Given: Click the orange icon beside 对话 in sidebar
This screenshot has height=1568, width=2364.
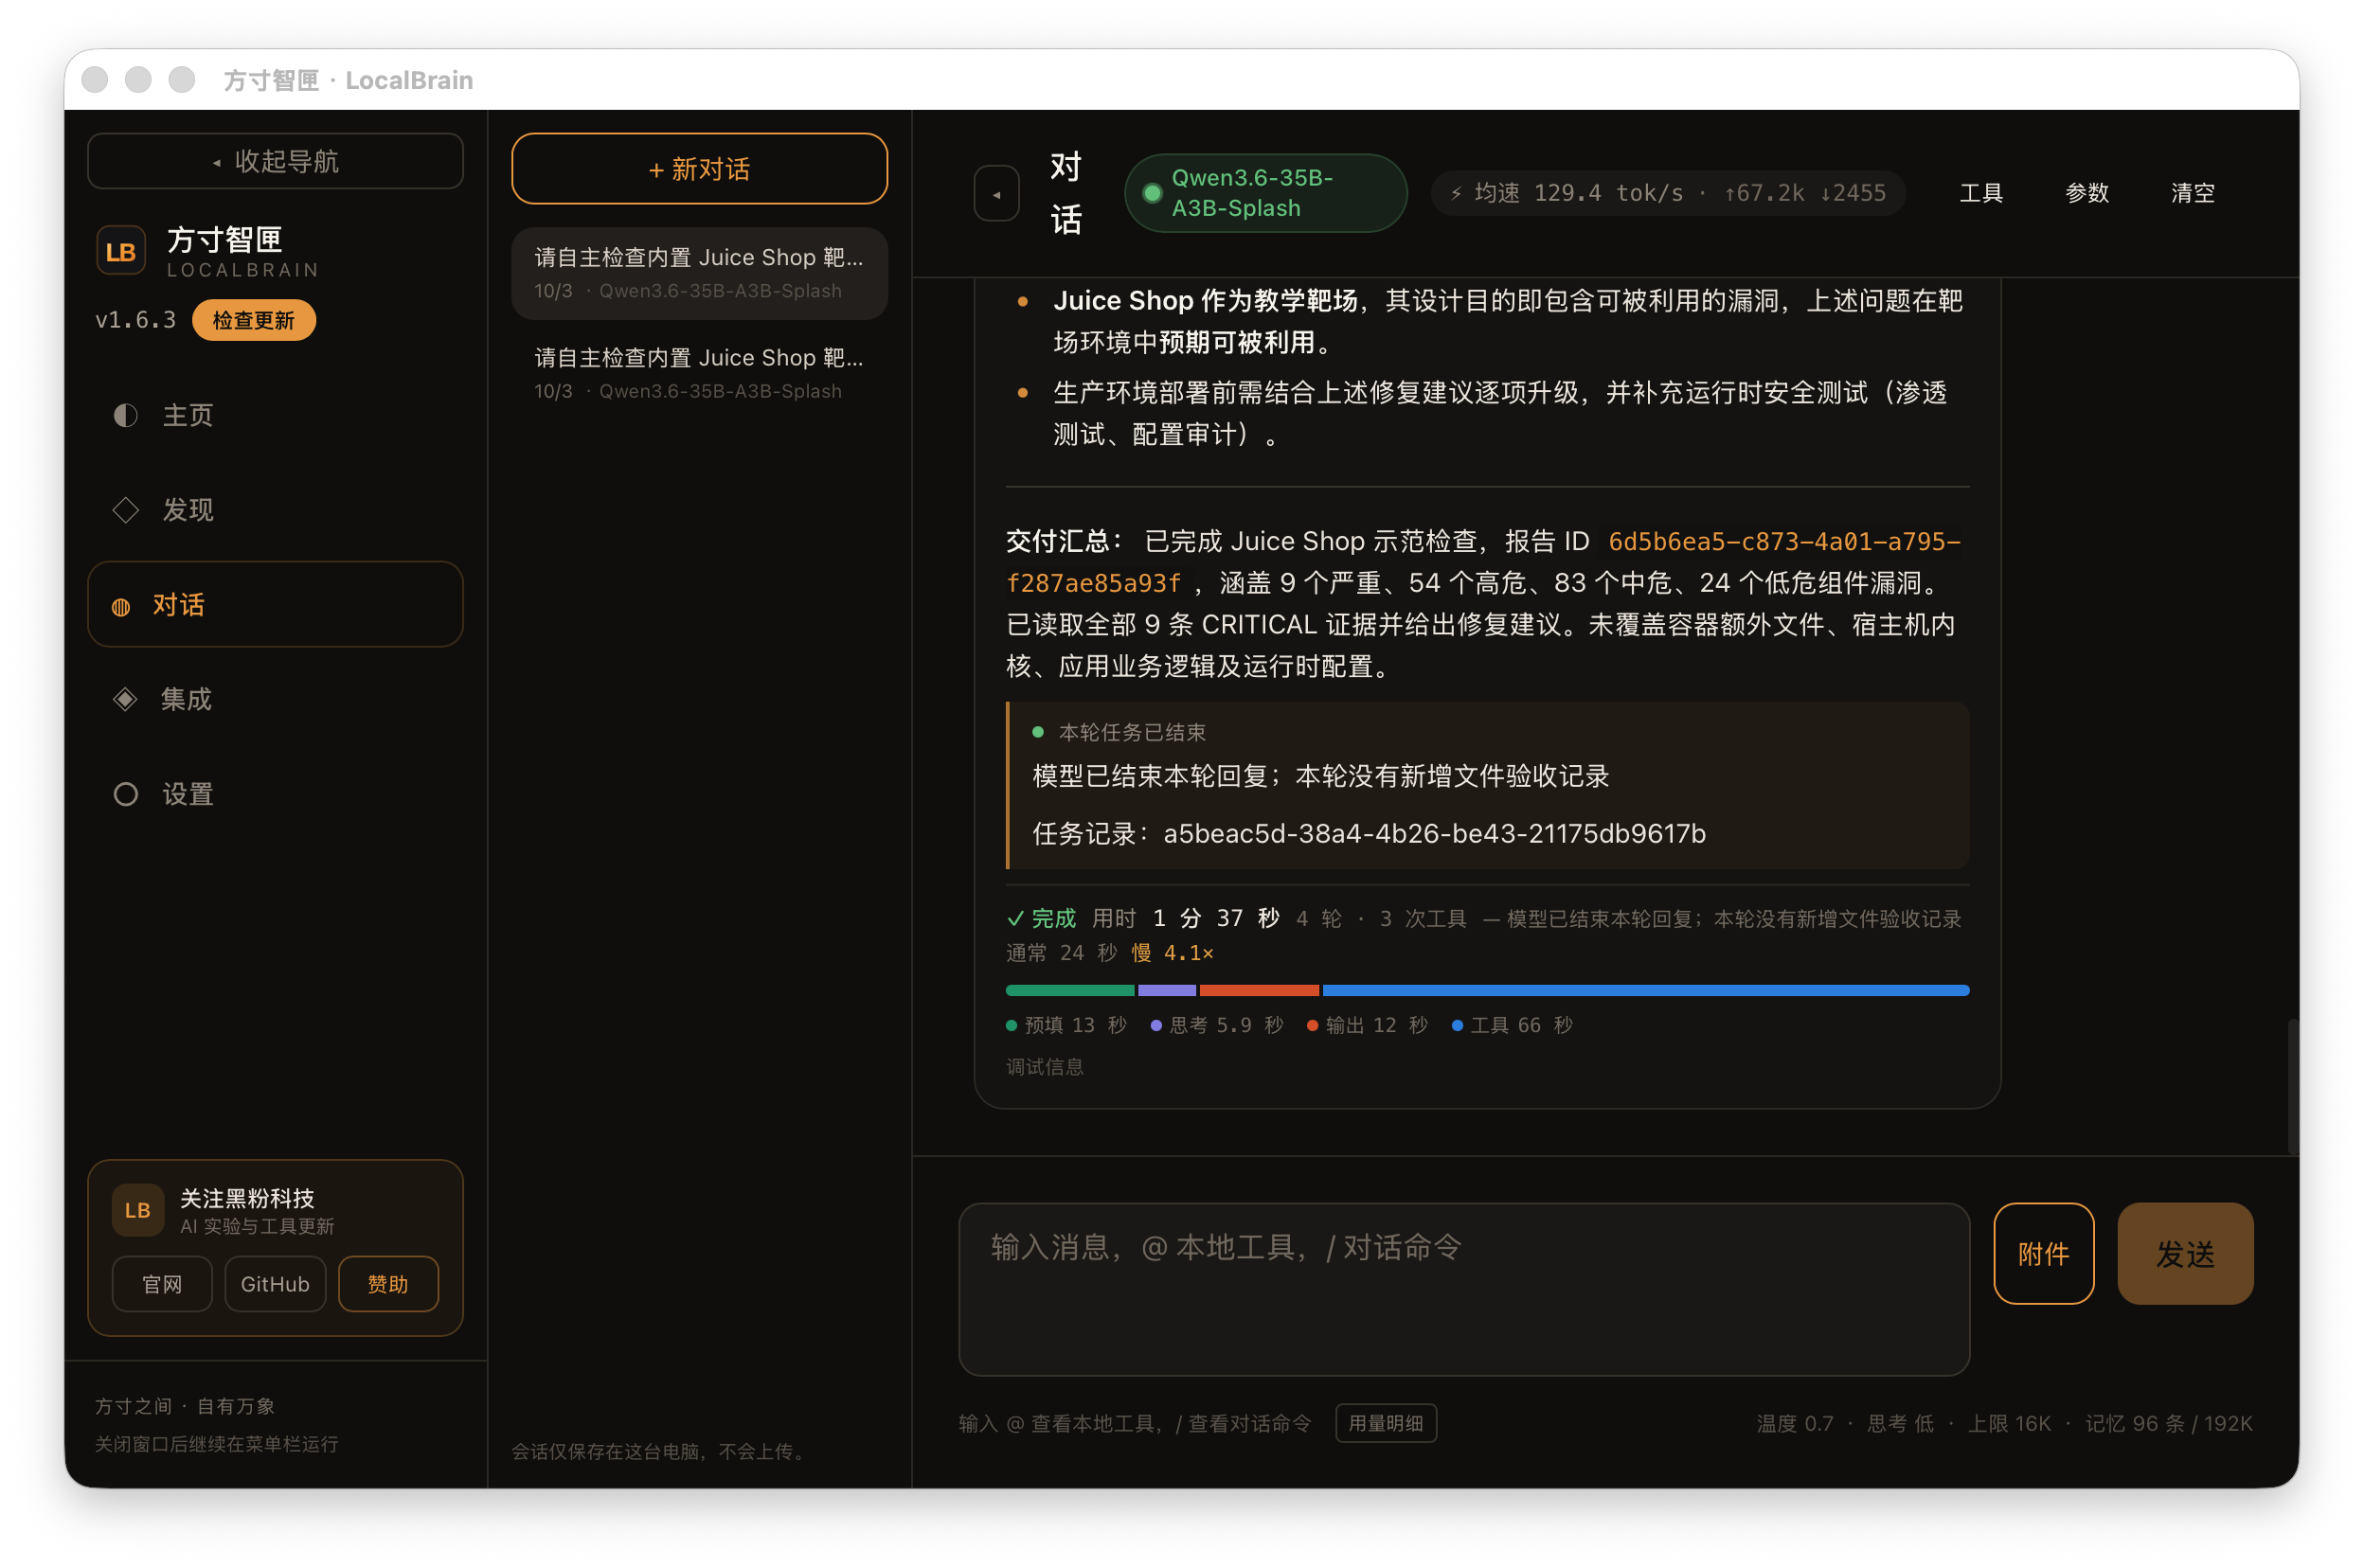Looking at the screenshot, I should click(121, 606).
